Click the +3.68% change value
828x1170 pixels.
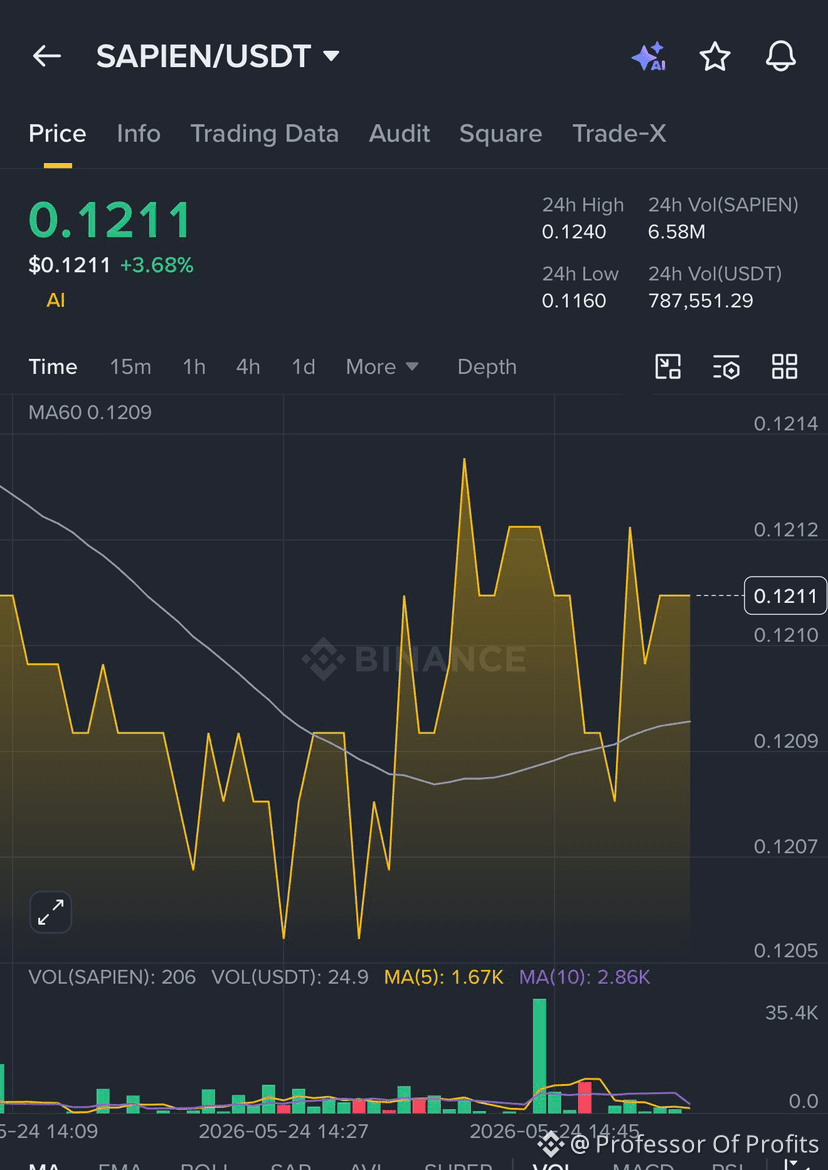157,265
